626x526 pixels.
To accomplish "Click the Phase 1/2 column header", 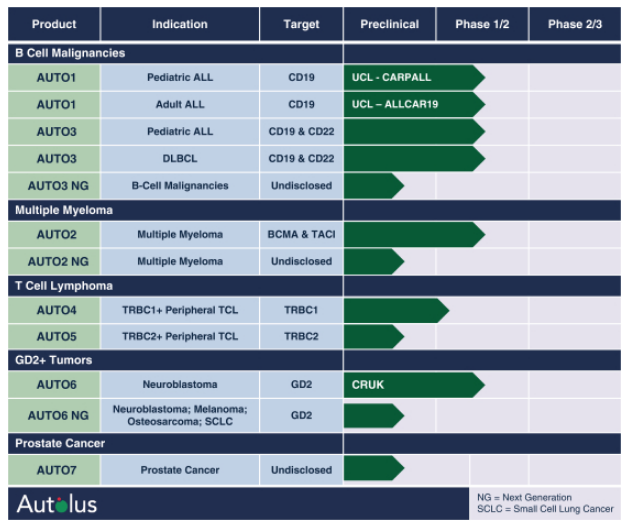I will pyautogui.click(x=482, y=24).
